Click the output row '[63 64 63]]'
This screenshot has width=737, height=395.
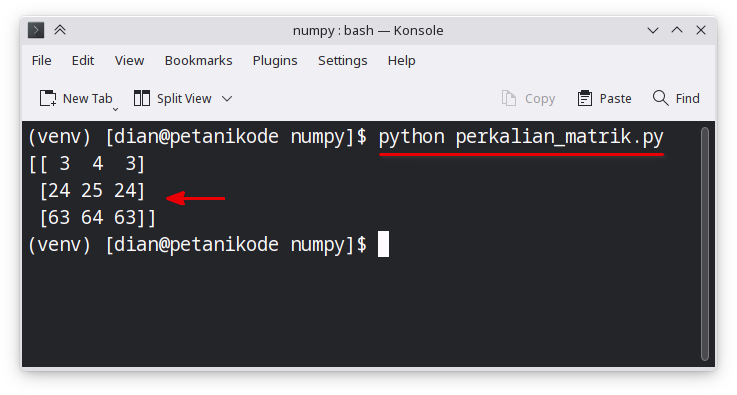pos(98,218)
